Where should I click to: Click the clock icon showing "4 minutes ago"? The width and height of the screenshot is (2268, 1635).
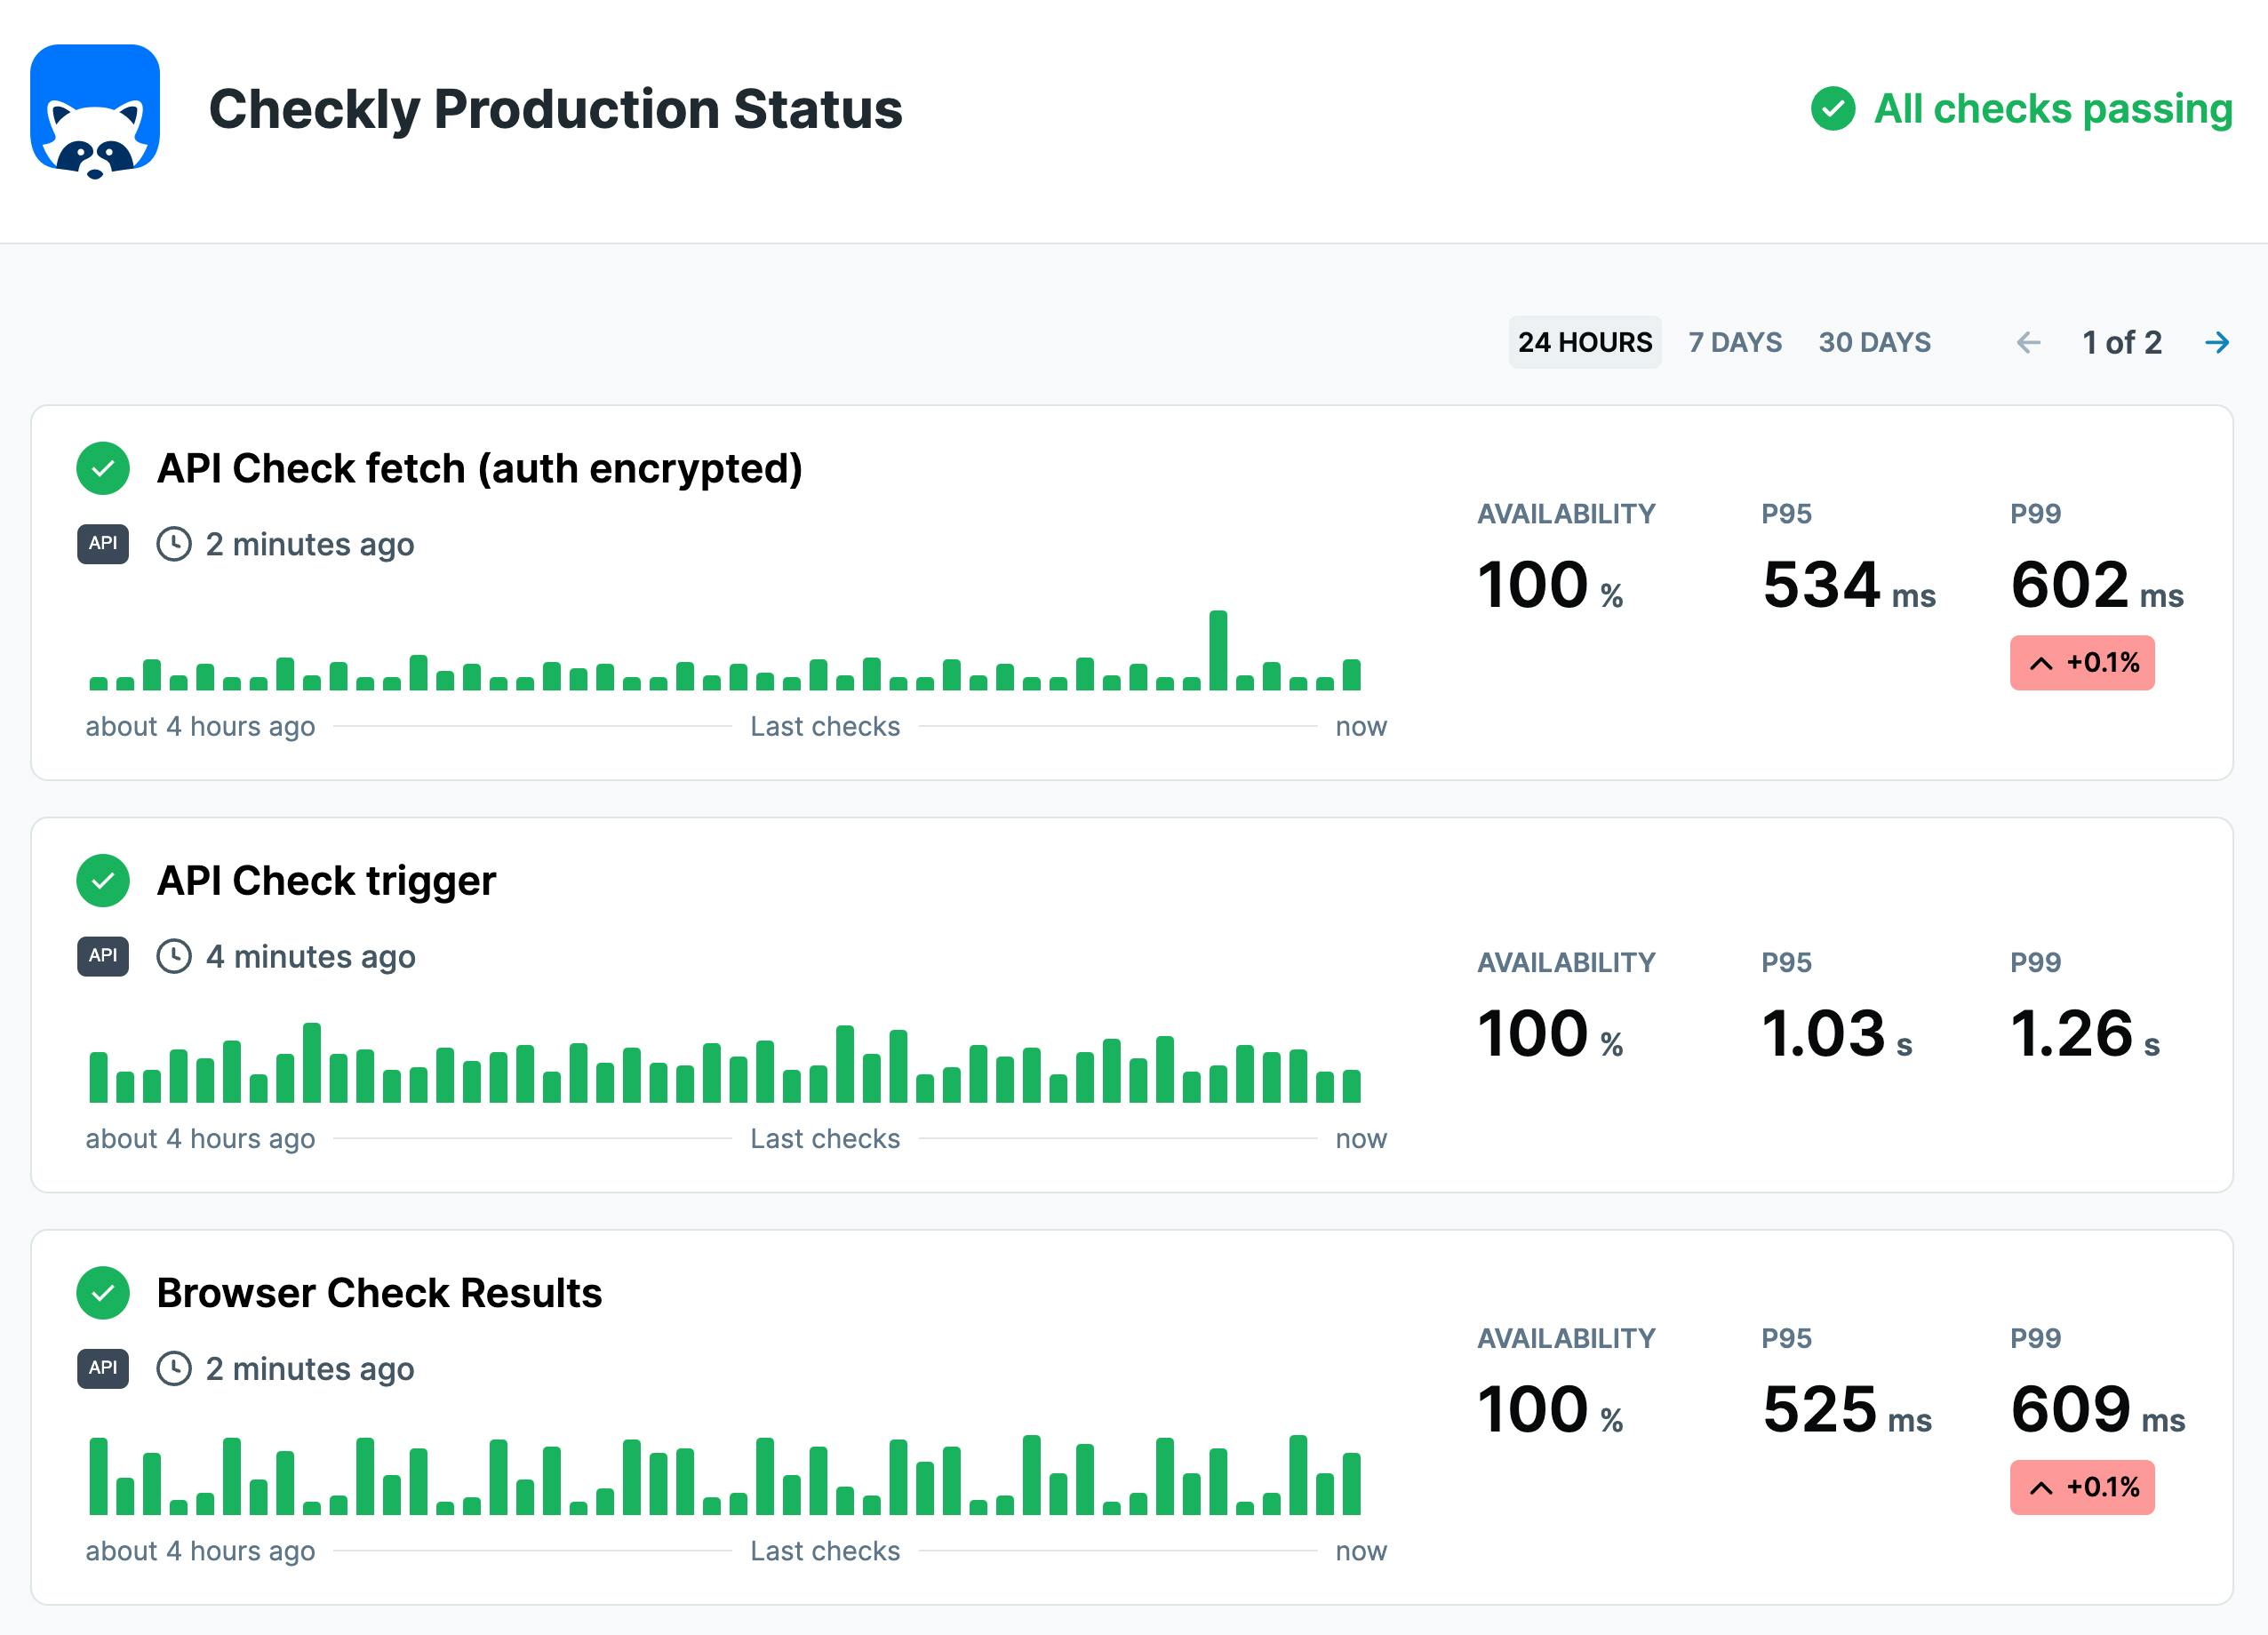[174, 956]
